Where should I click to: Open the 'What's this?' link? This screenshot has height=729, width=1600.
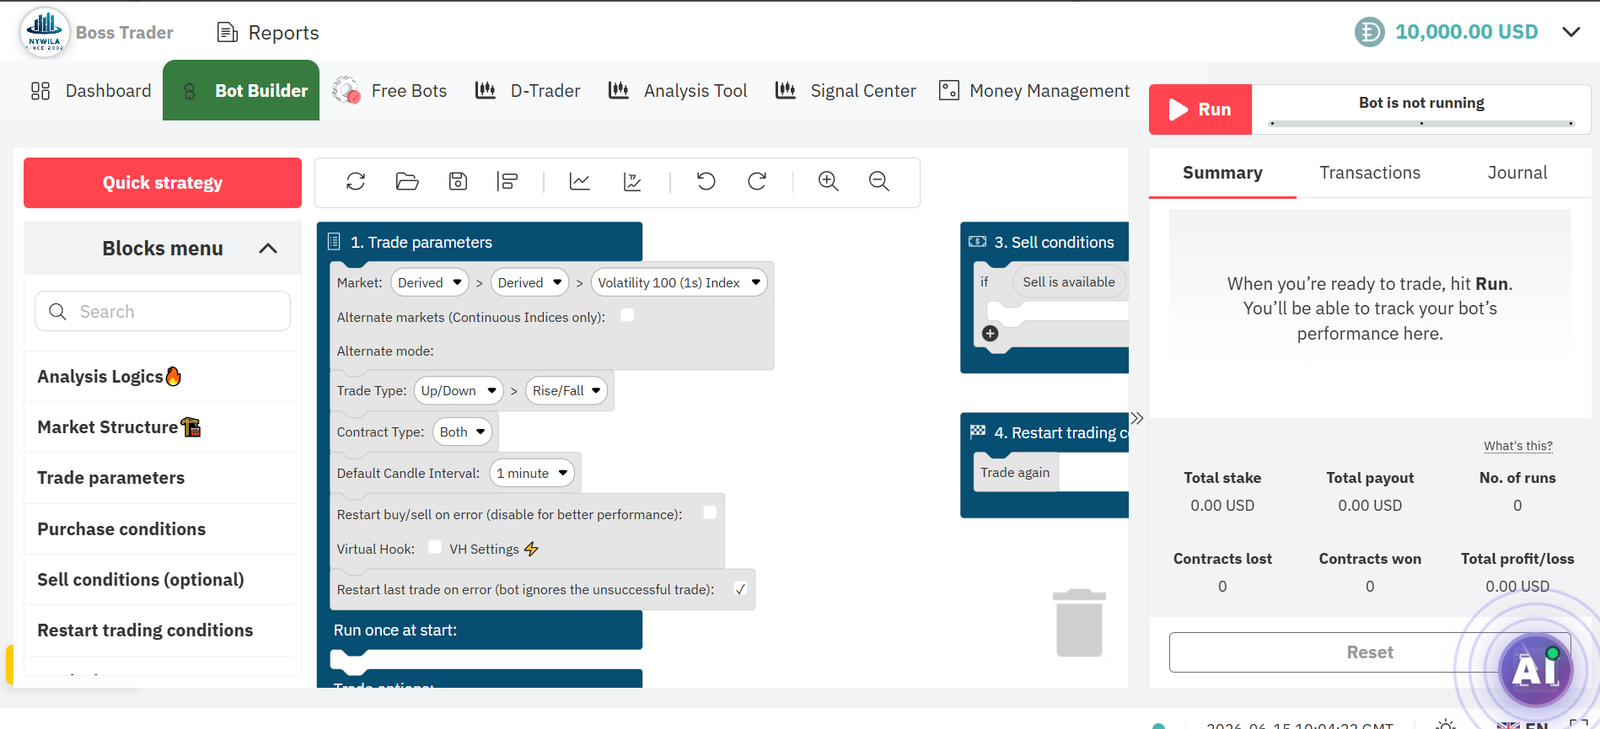1518,446
